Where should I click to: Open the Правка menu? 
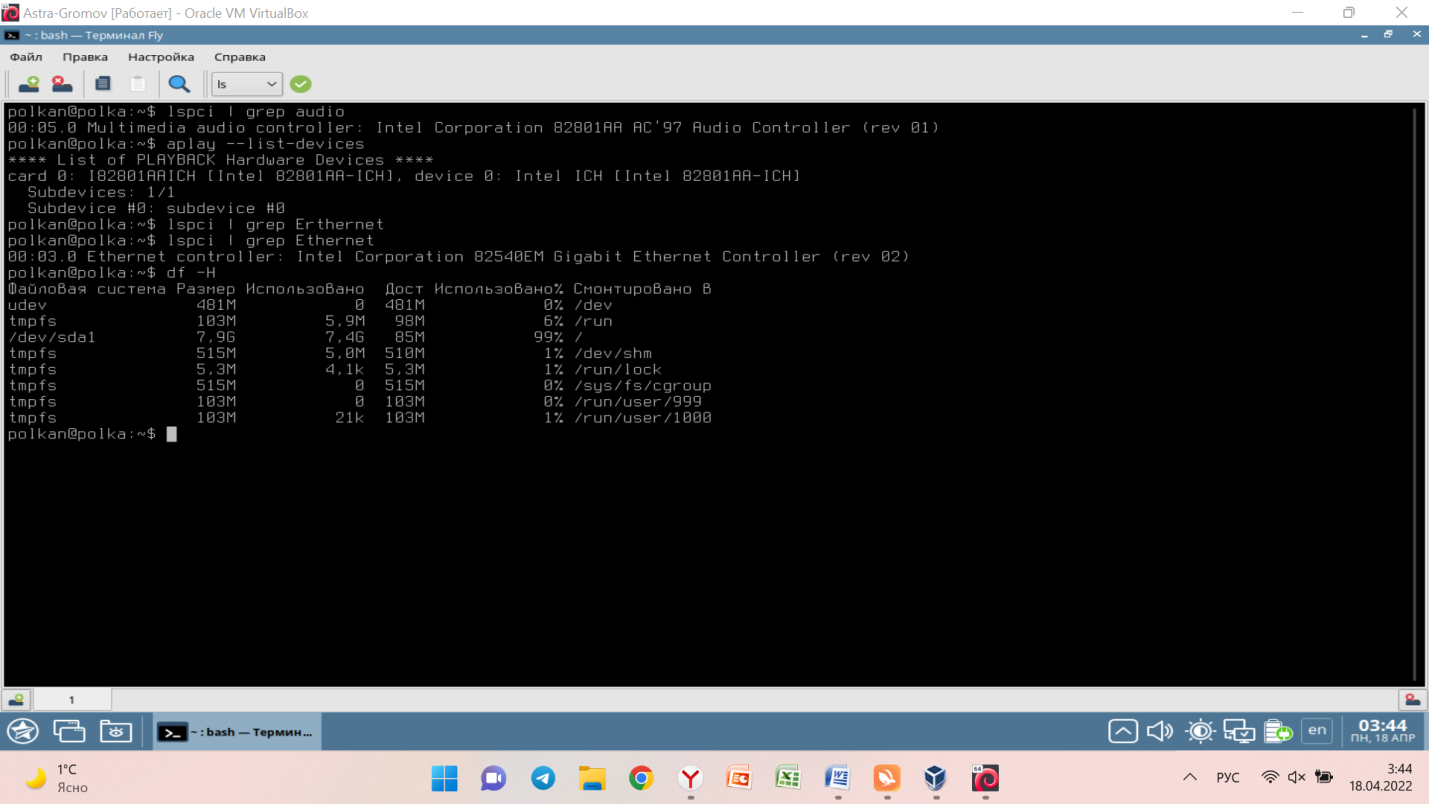click(85, 57)
